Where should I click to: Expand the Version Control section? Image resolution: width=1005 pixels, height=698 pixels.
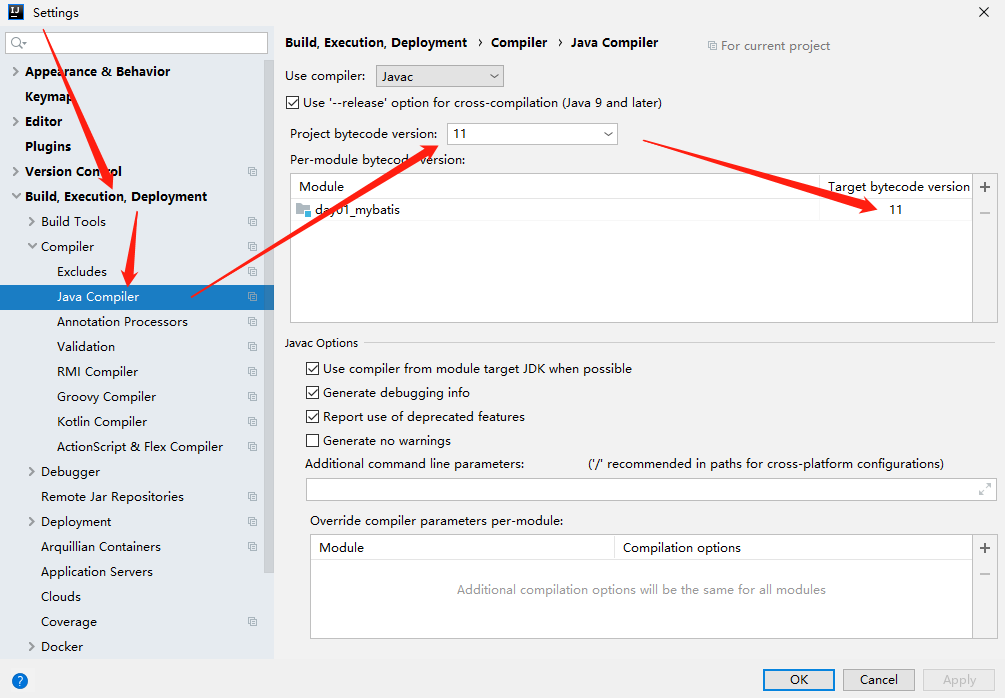pos(15,172)
